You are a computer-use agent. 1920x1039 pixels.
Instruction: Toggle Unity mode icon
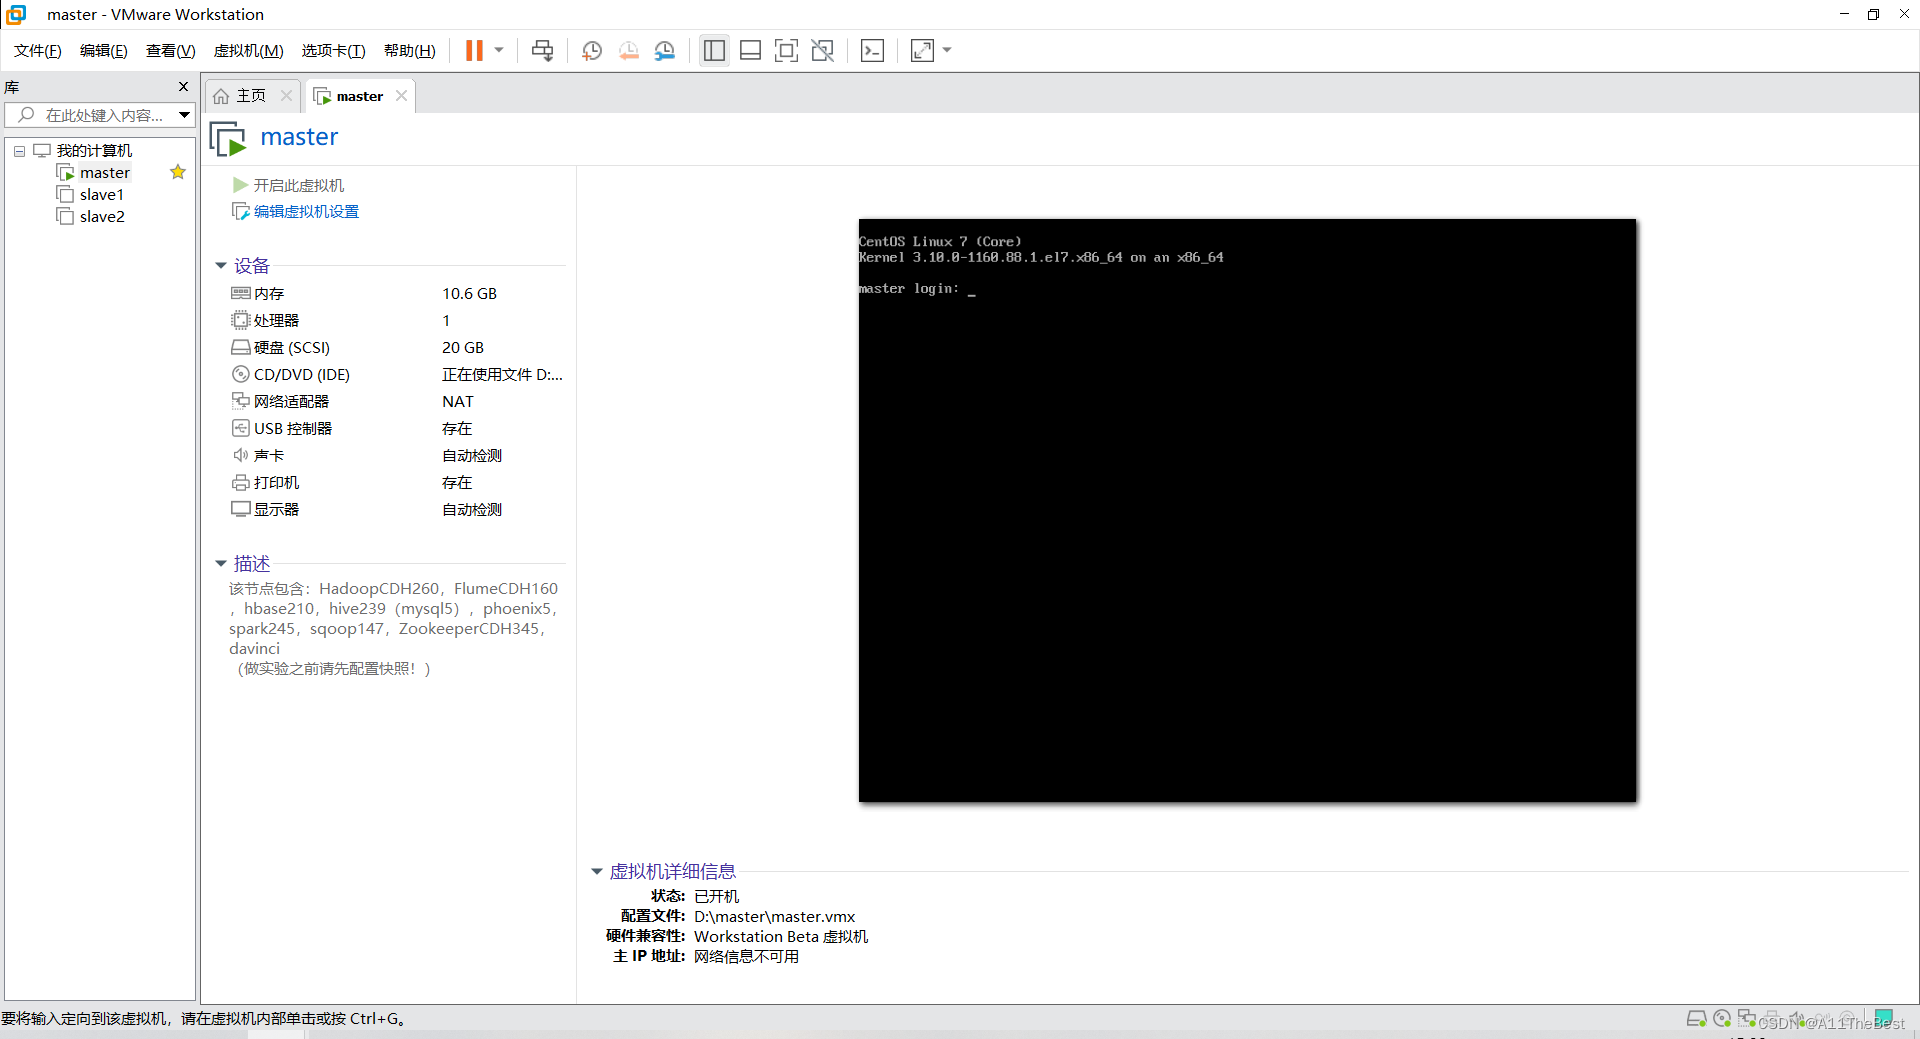[x=822, y=50]
